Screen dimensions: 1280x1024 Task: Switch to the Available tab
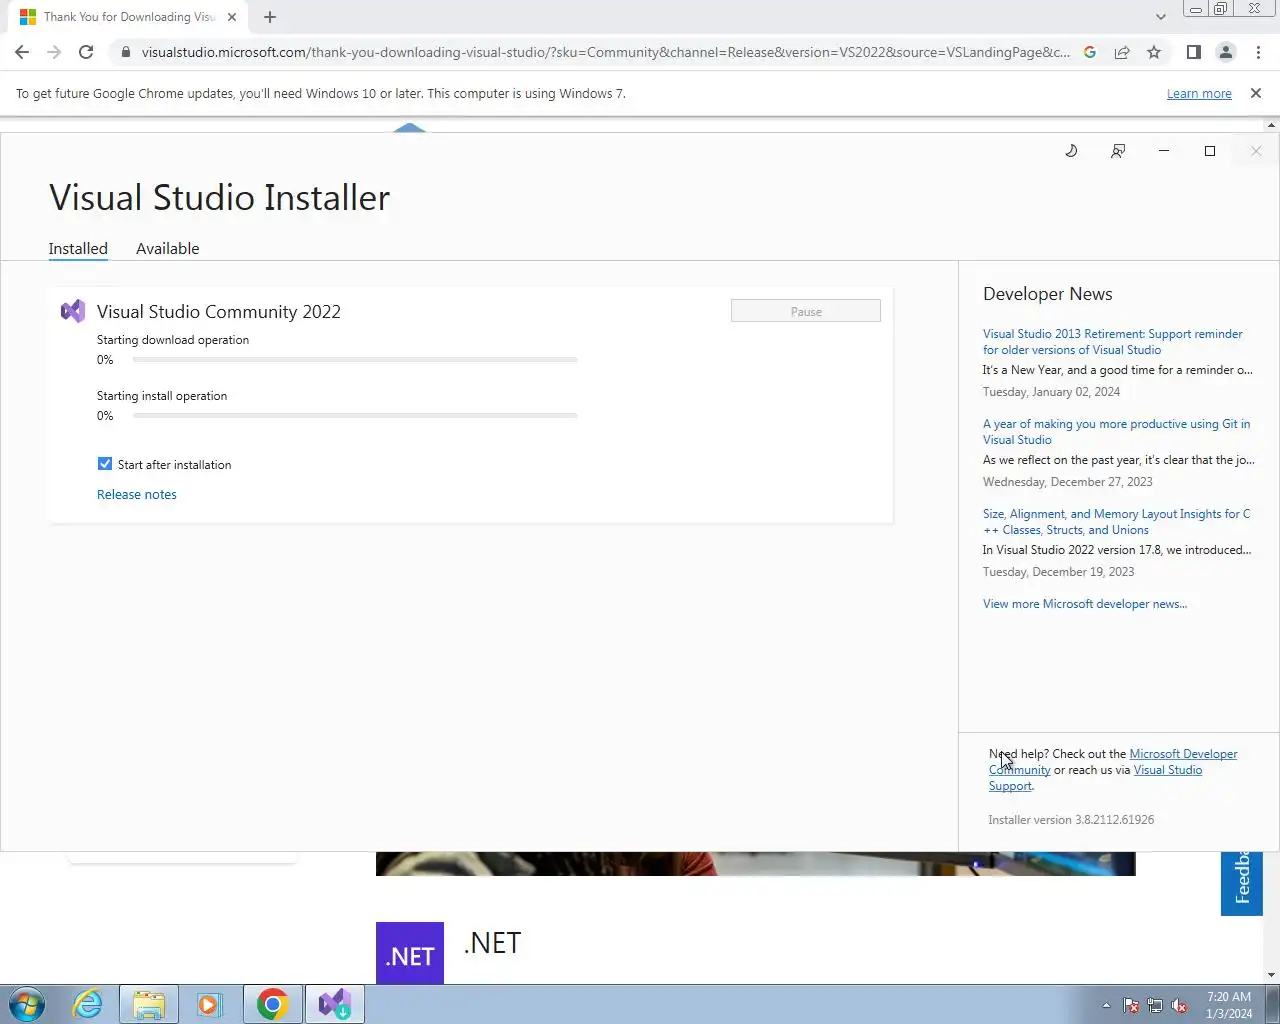168,248
